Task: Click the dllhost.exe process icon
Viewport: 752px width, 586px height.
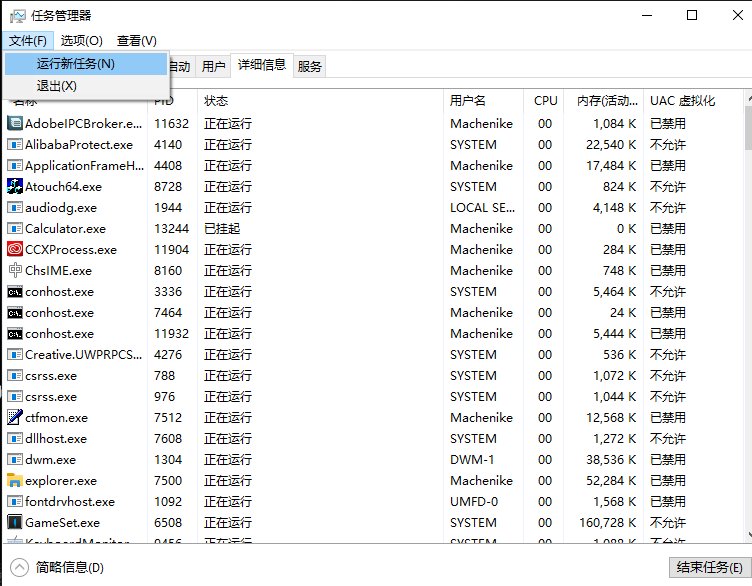Action: click(15, 438)
